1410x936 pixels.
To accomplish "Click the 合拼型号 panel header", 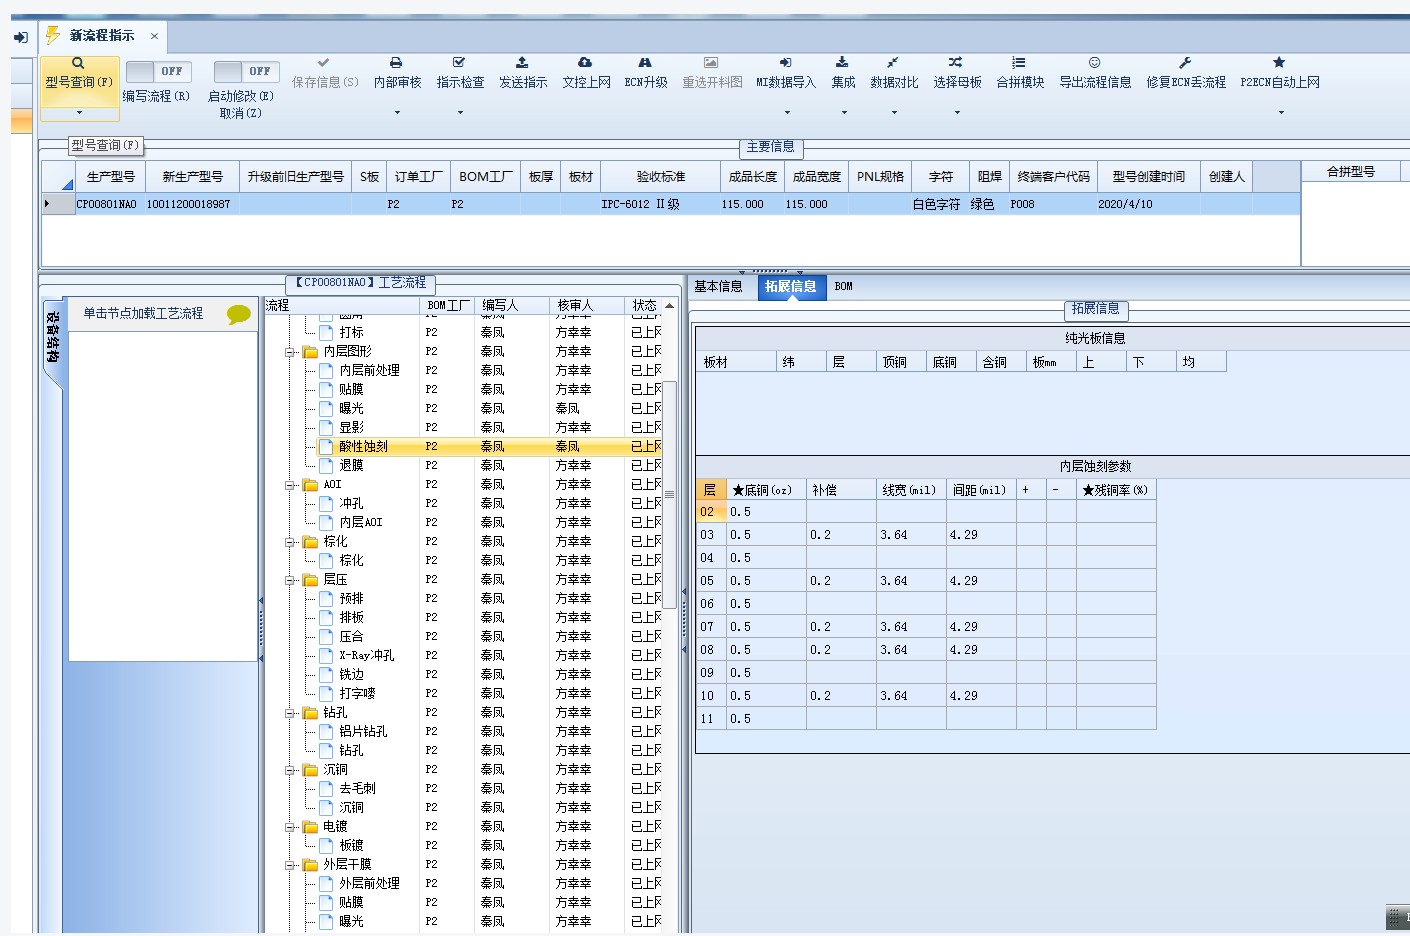I will coord(1350,172).
